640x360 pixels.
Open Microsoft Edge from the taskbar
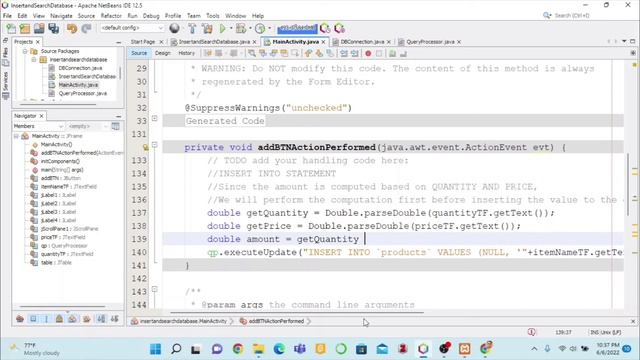279,349
